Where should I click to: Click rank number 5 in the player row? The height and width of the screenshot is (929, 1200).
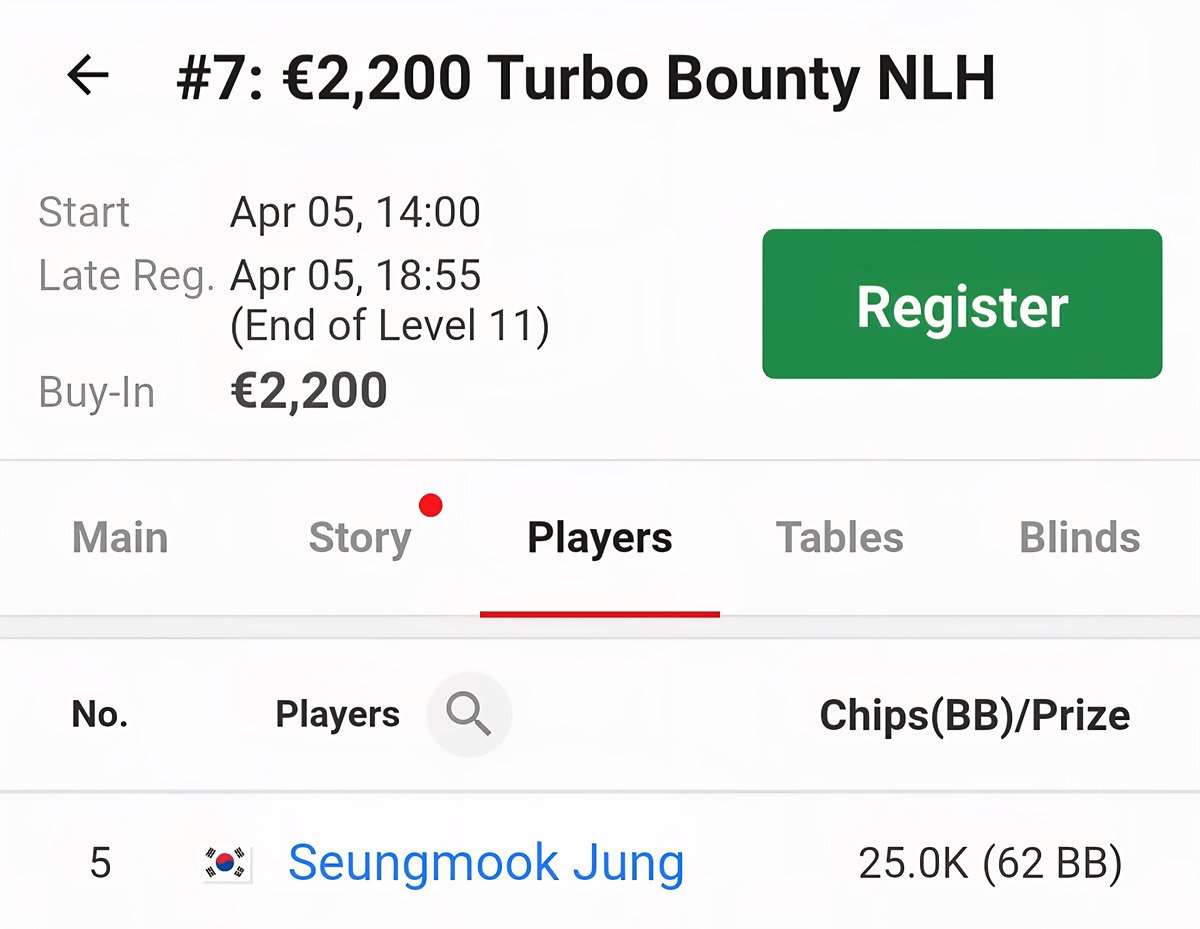pos(100,863)
